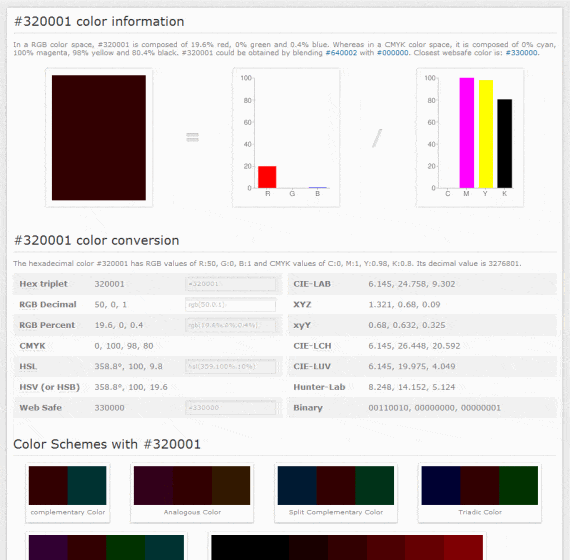This screenshot has height=560, width=570.
Task: Follow the websafe #330000 link
Action: tap(521, 53)
